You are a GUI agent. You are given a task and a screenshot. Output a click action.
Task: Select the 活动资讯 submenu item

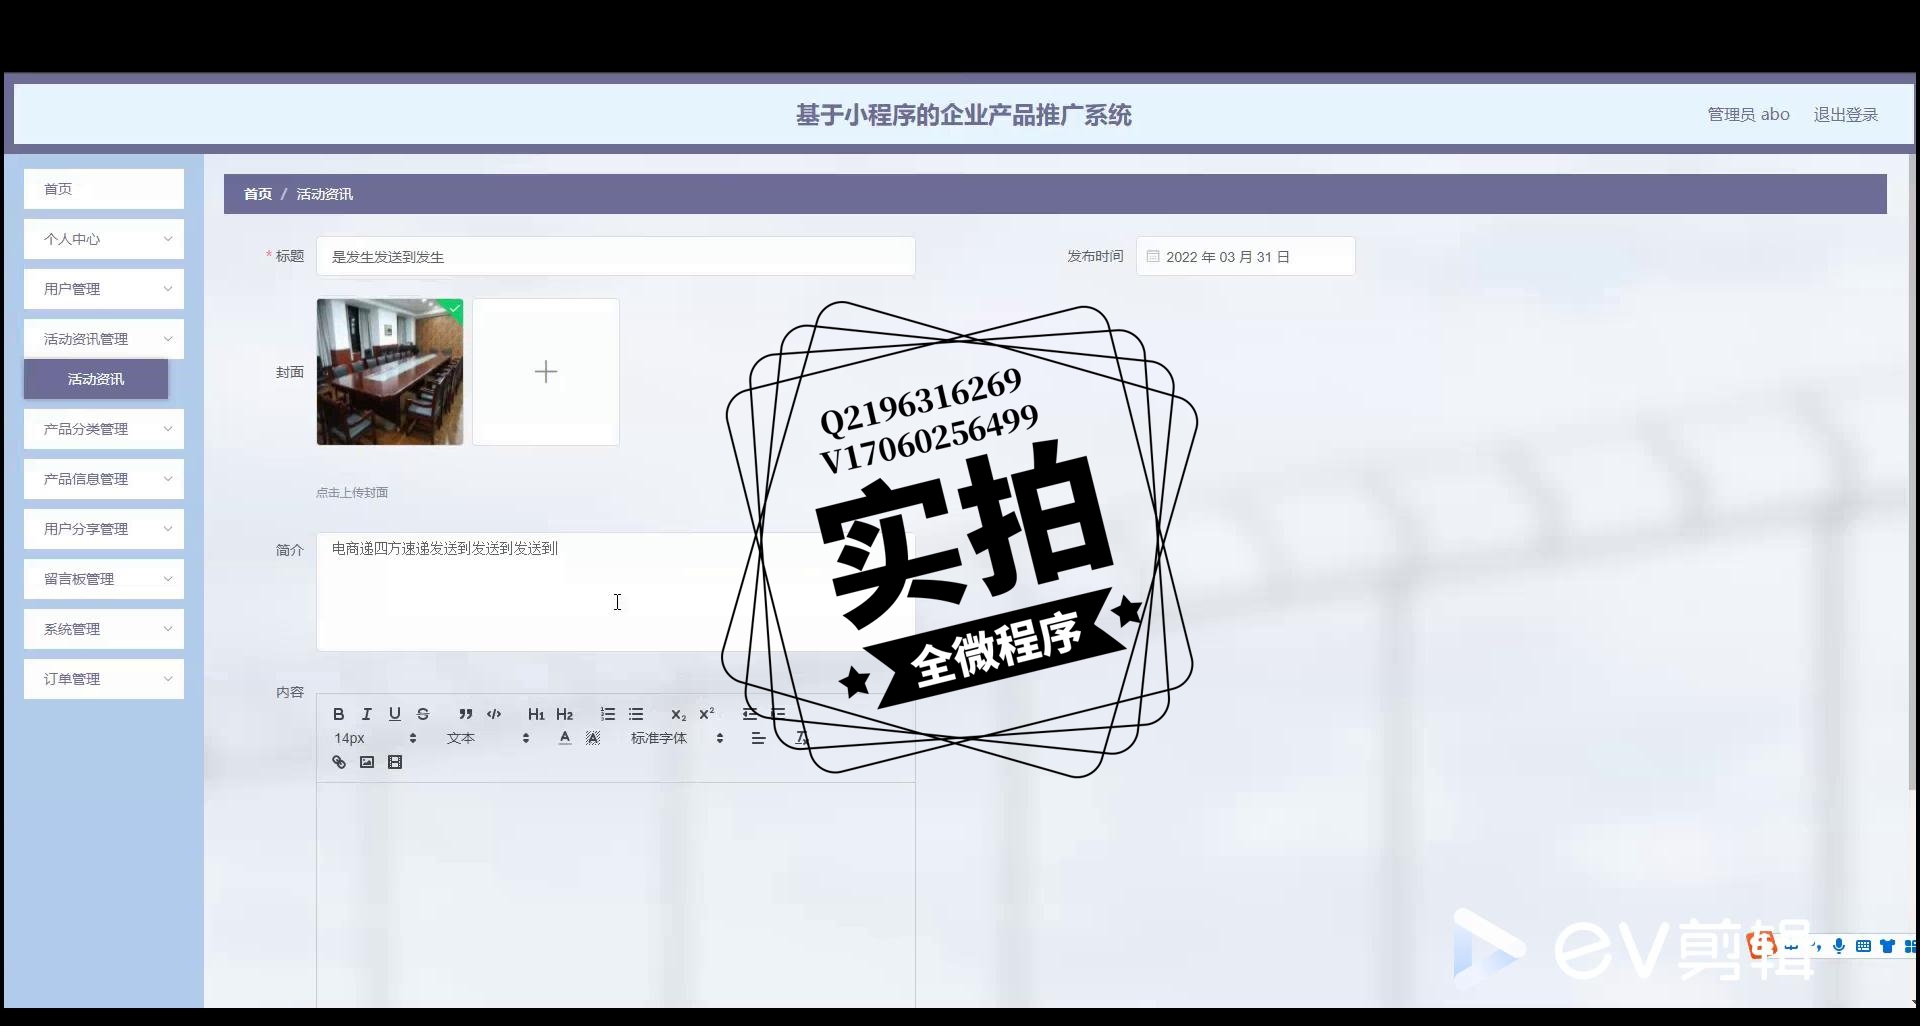tap(96, 379)
